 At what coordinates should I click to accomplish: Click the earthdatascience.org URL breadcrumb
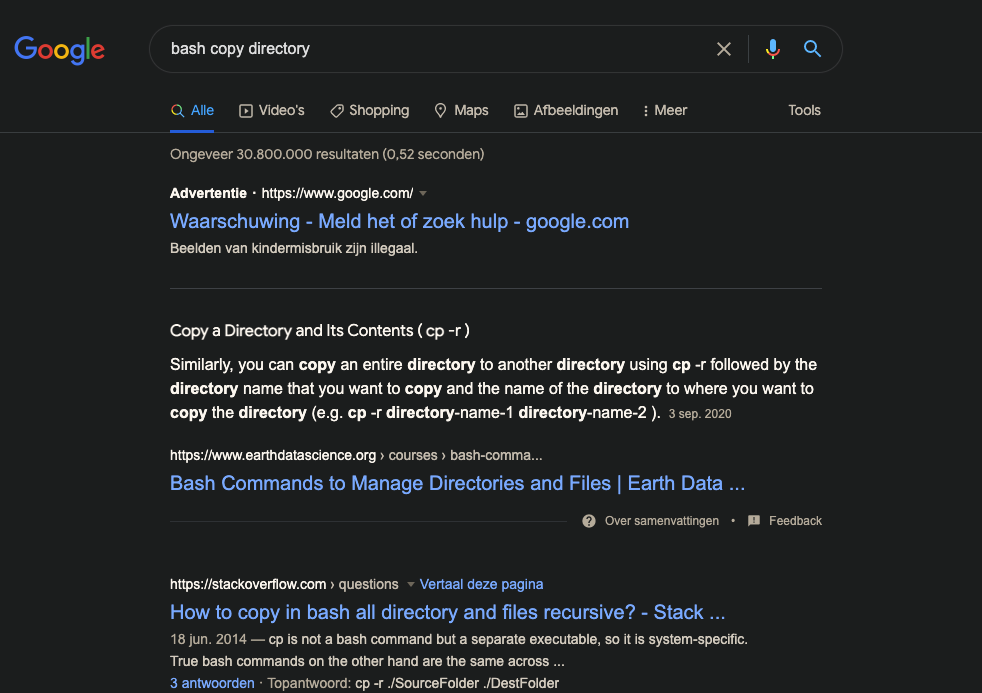pyautogui.click(x=356, y=455)
